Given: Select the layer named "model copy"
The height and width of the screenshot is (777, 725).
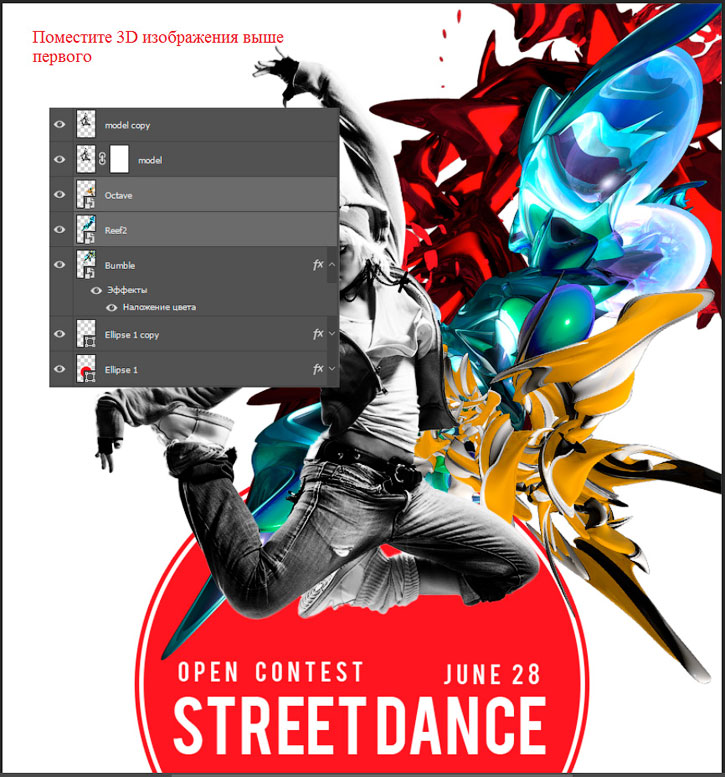Looking at the screenshot, I should pyautogui.click(x=127, y=125).
